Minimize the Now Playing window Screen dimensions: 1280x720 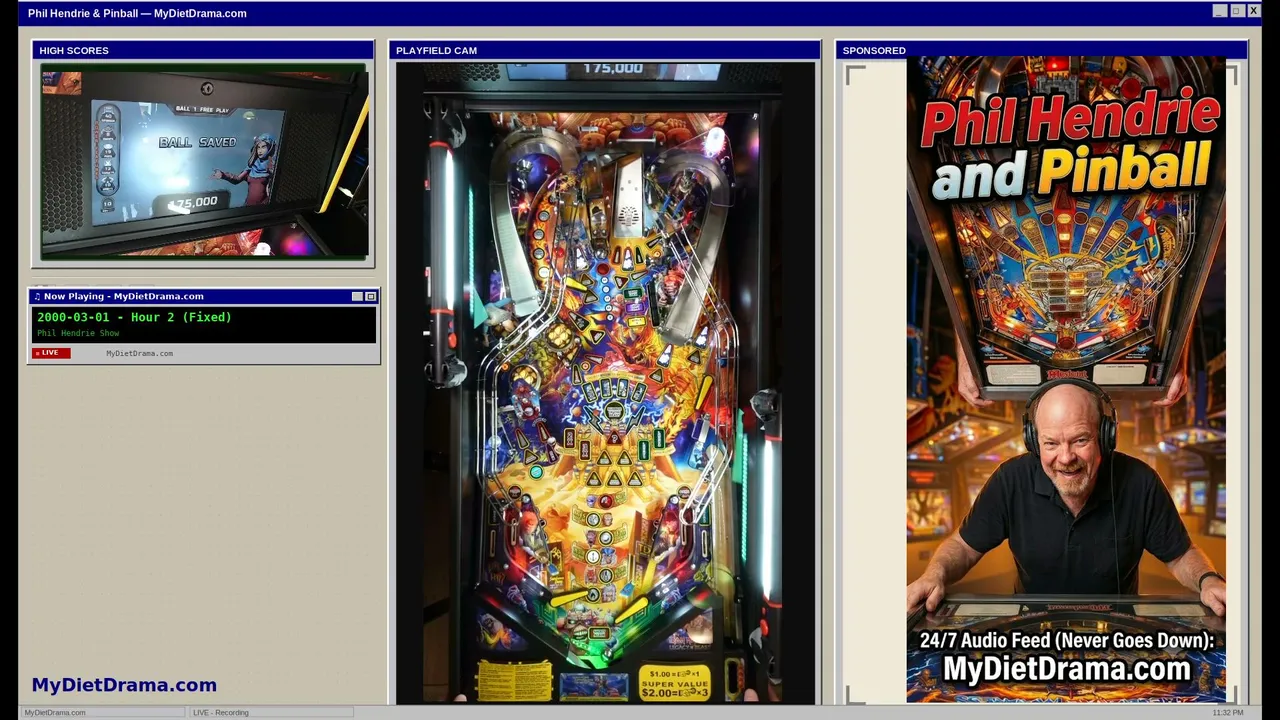point(357,297)
